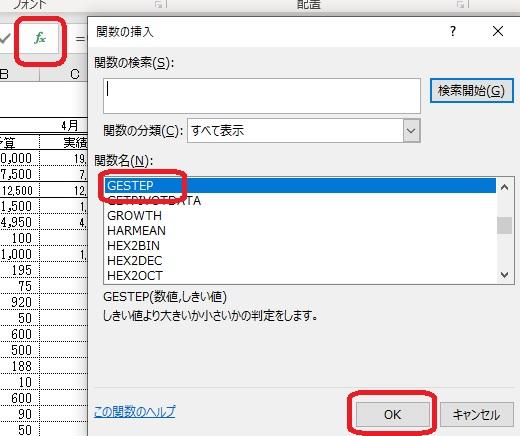The height and width of the screenshot is (436, 520).
Task: Click the function list scroll-up arrow
Action: coord(504,187)
